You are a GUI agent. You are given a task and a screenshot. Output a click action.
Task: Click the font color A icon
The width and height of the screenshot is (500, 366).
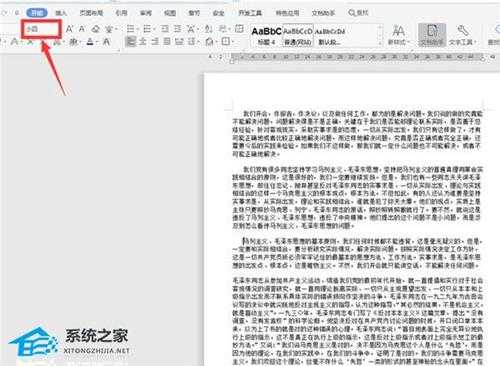tap(90, 42)
